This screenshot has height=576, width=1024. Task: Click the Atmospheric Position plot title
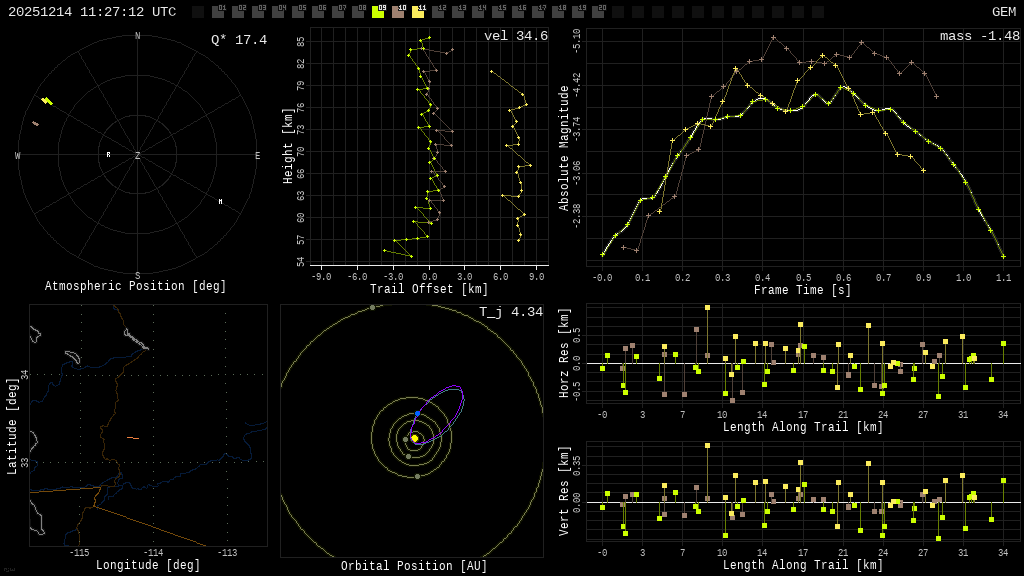[136, 287]
